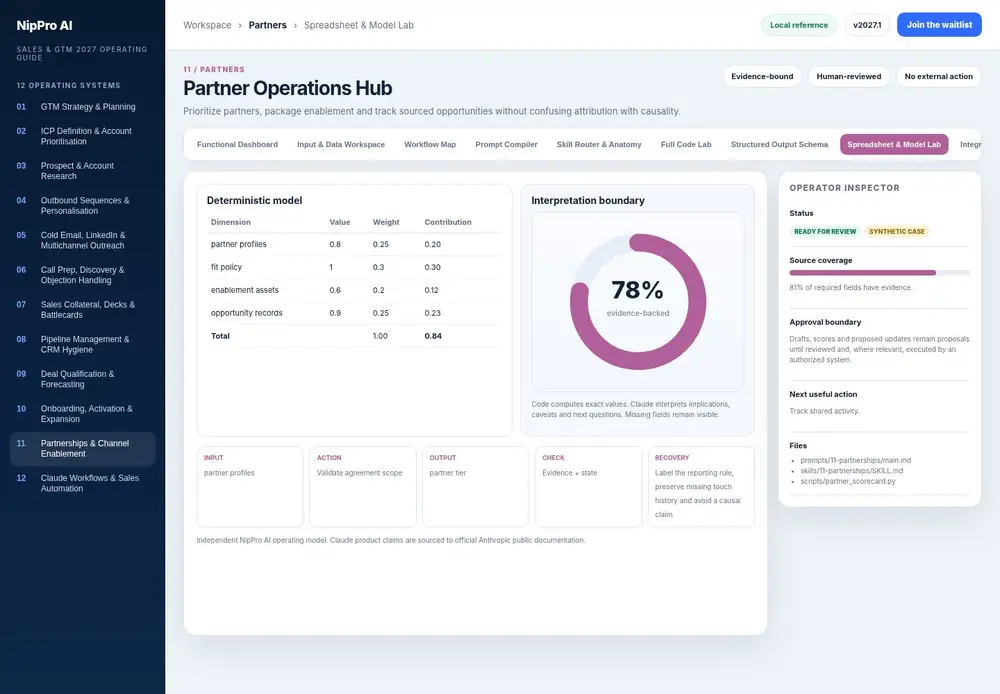Open Call Prep, Discovery & Objection Handling
The width and height of the screenshot is (1000, 694).
point(82,275)
